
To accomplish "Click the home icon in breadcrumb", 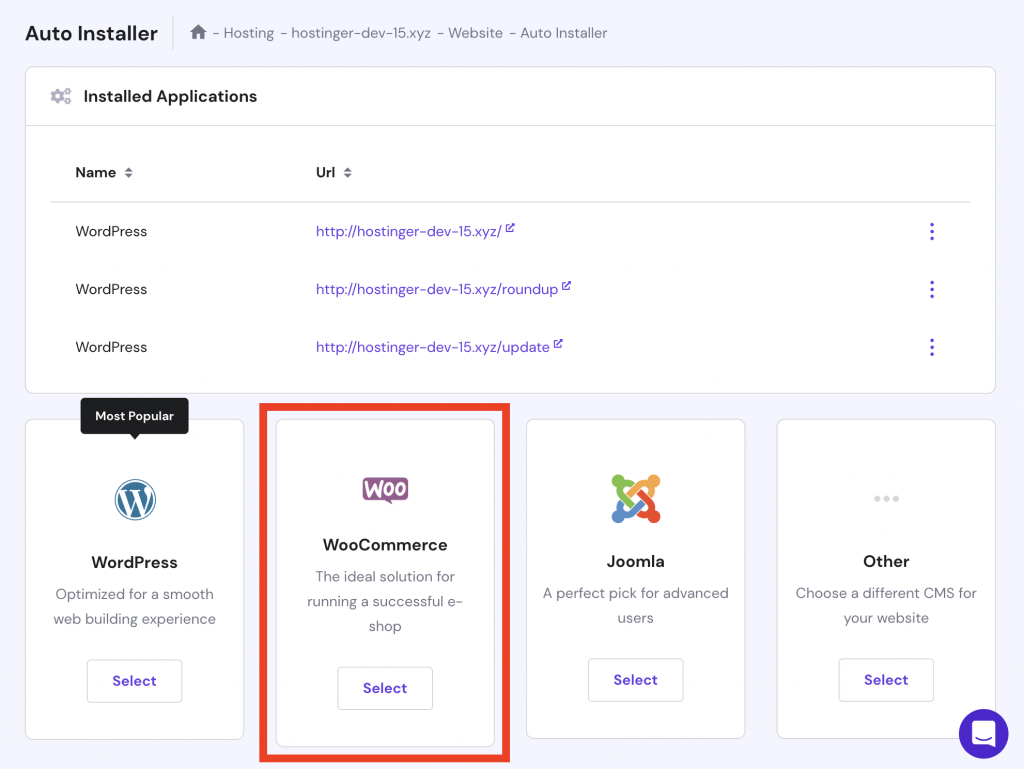I will pos(198,33).
